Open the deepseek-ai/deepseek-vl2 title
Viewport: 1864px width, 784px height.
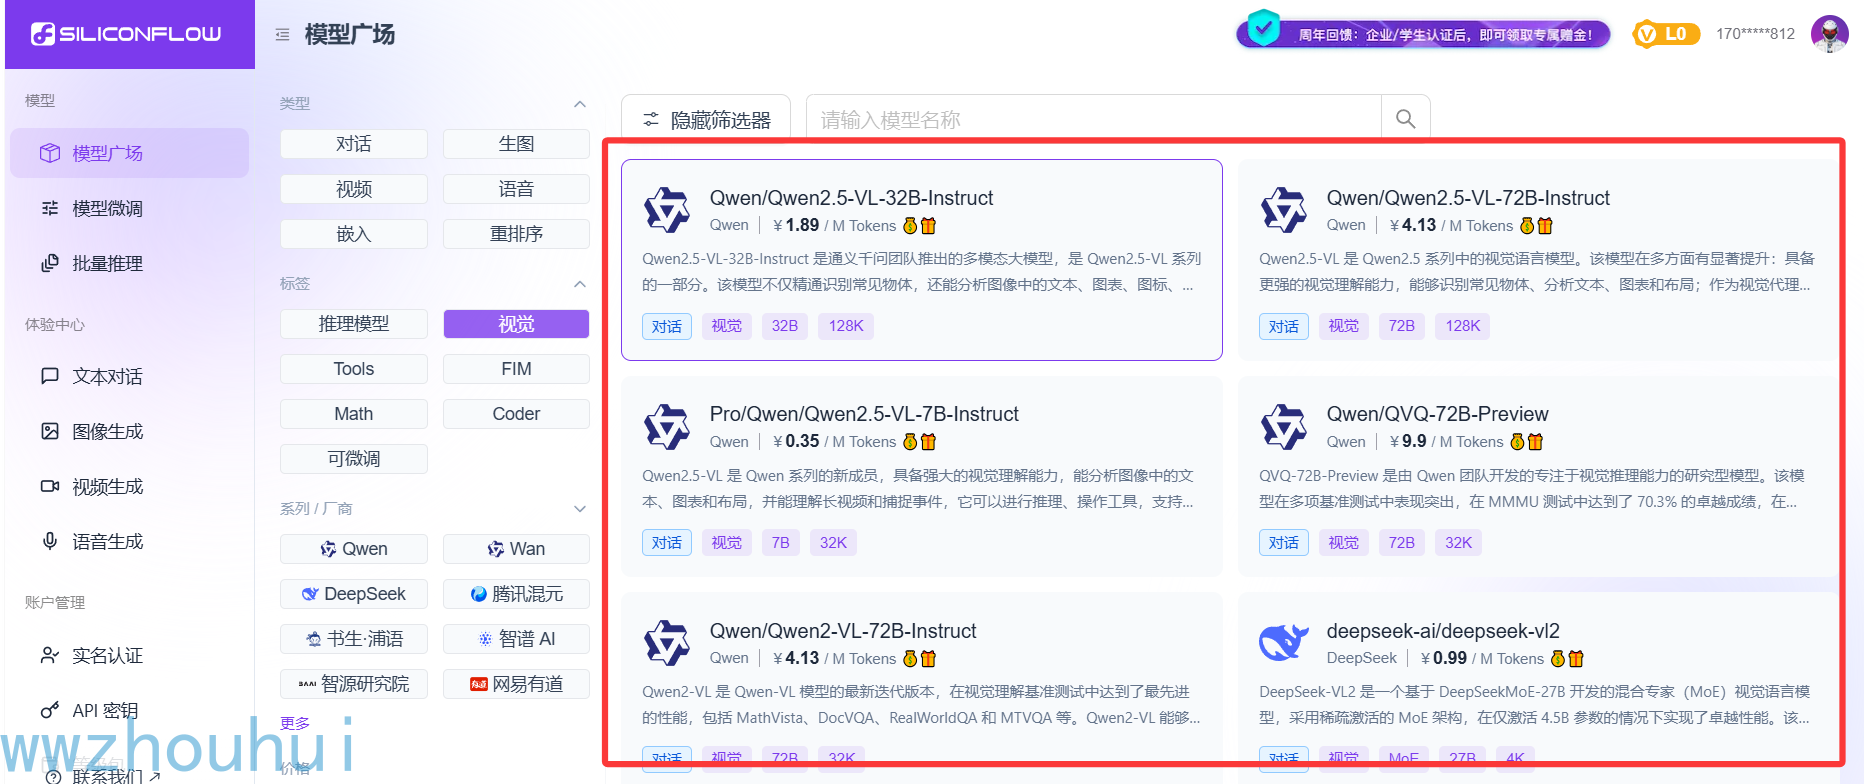pos(1443,631)
